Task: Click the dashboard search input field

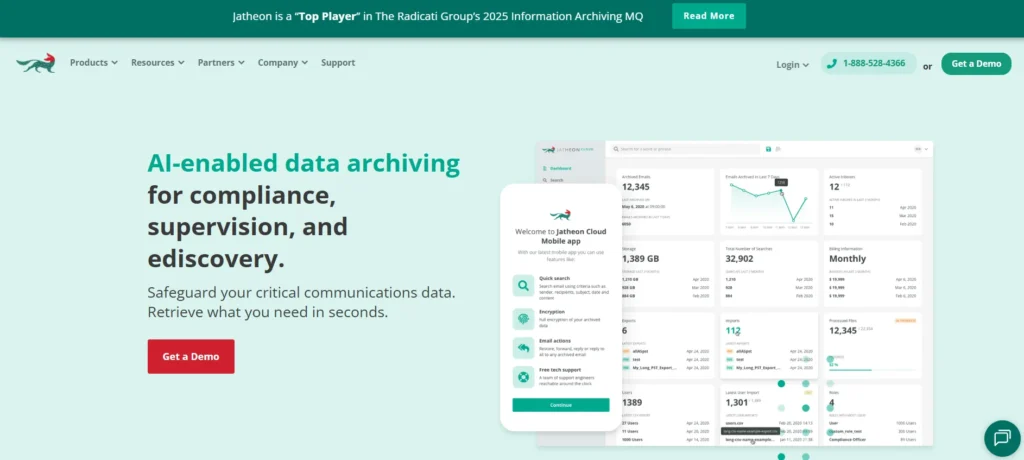Action: point(684,149)
